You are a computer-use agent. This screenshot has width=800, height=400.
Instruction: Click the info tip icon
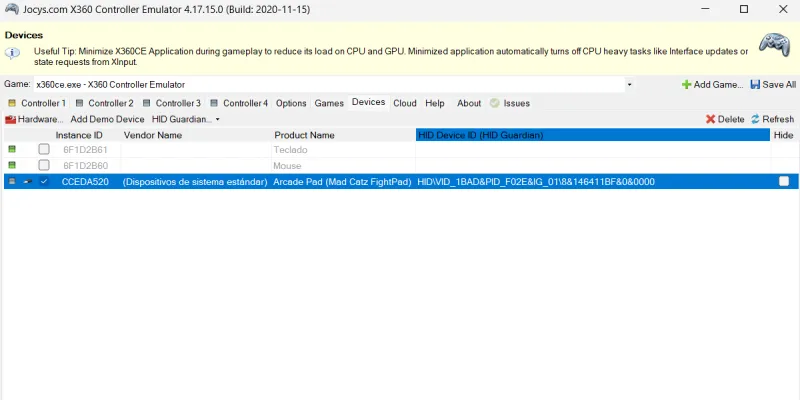(x=12, y=53)
